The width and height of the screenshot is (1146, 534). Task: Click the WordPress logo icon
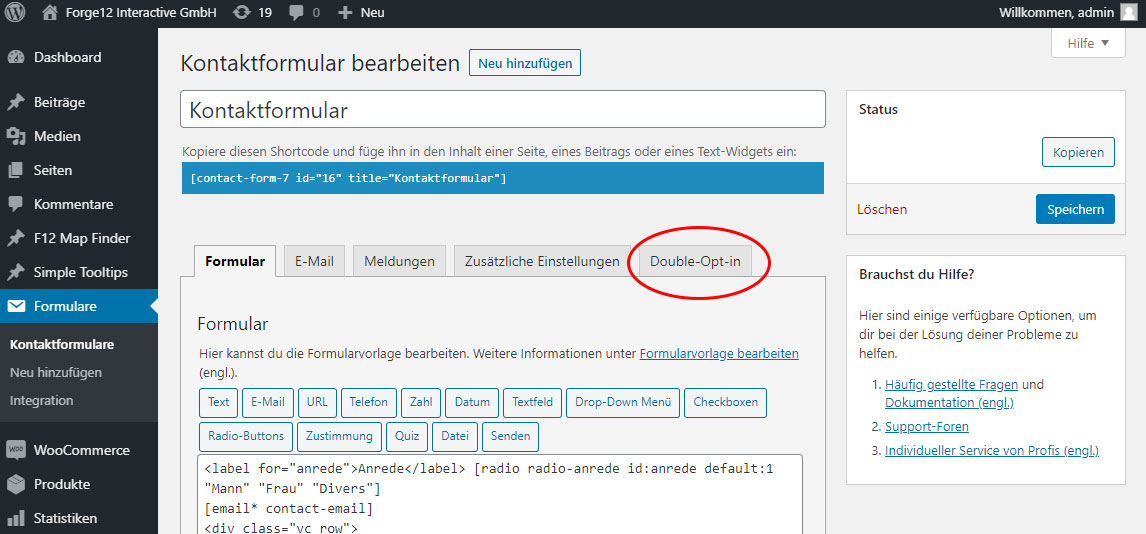click(x=15, y=12)
